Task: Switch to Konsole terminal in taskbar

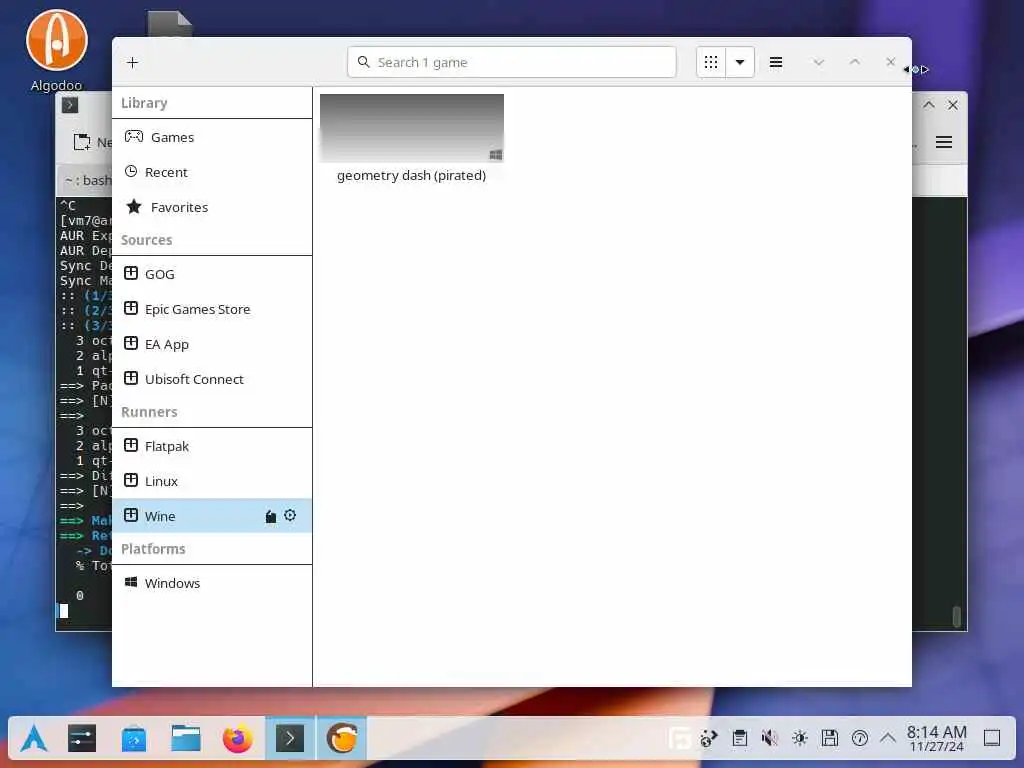Action: point(290,739)
